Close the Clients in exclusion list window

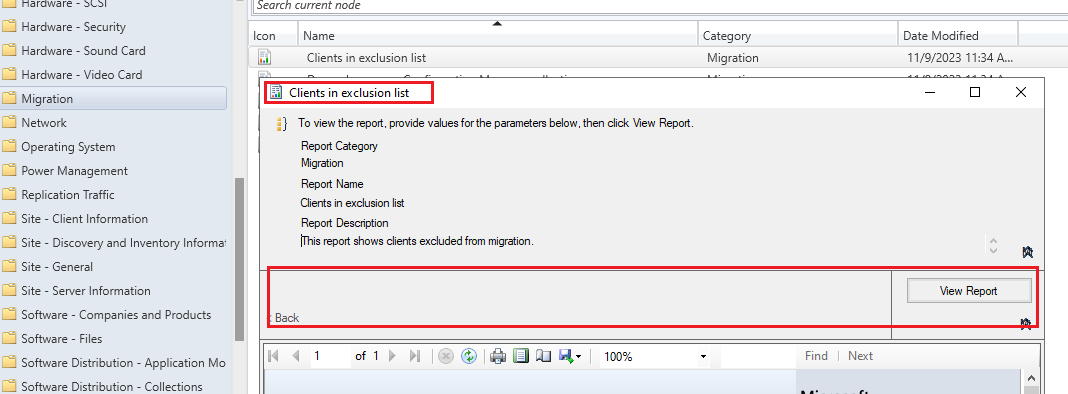[1020, 92]
